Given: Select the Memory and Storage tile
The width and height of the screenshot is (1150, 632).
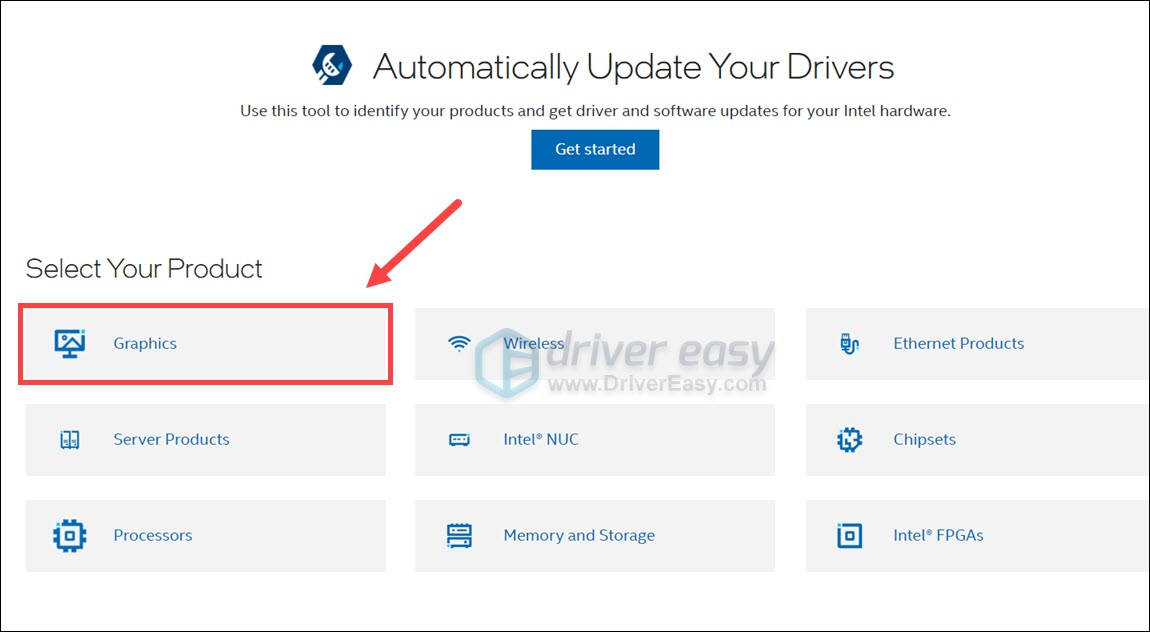Looking at the screenshot, I should point(594,535).
